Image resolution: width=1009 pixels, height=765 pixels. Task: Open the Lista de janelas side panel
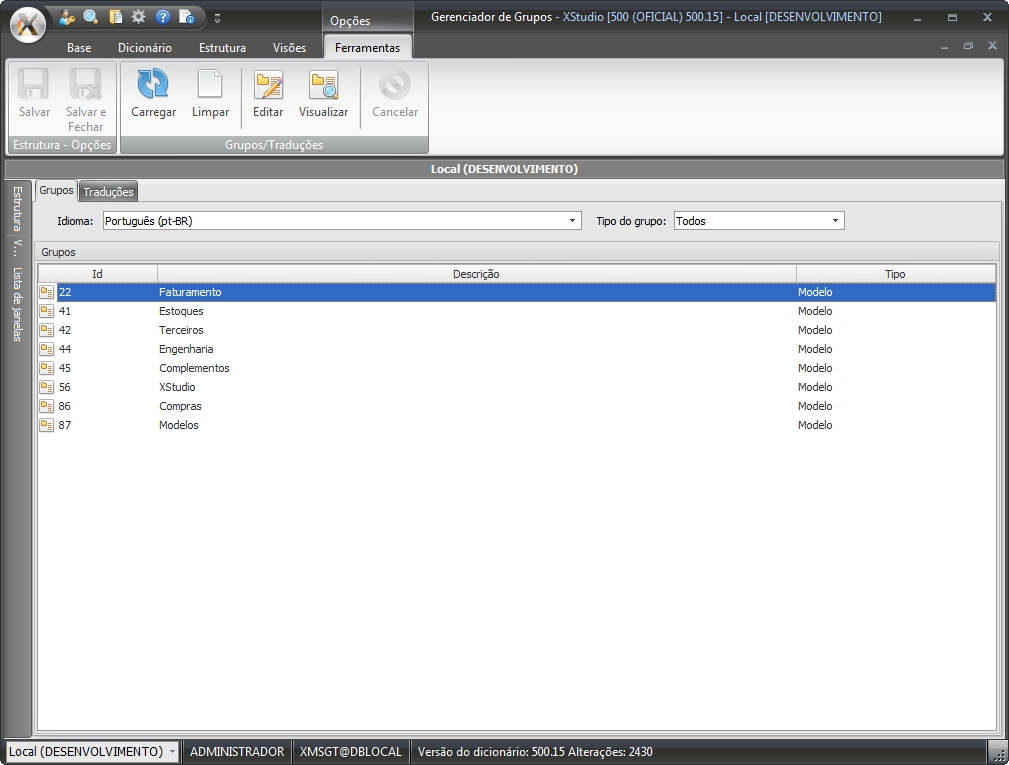(x=17, y=304)
